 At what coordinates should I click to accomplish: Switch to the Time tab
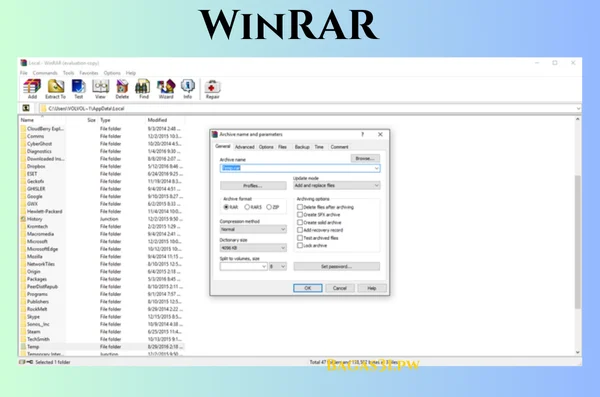pos(319,147)
